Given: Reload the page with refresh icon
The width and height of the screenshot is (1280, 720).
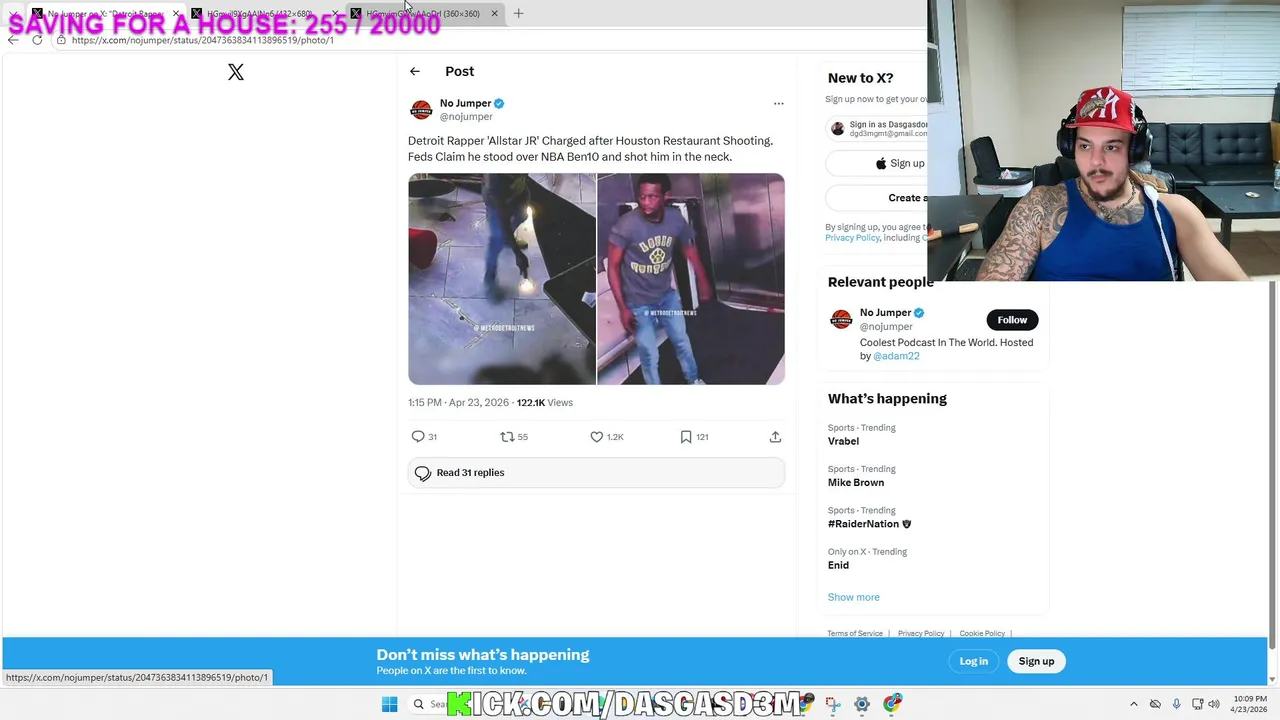Looking at the screenshot, I should (x=37, y=40).
